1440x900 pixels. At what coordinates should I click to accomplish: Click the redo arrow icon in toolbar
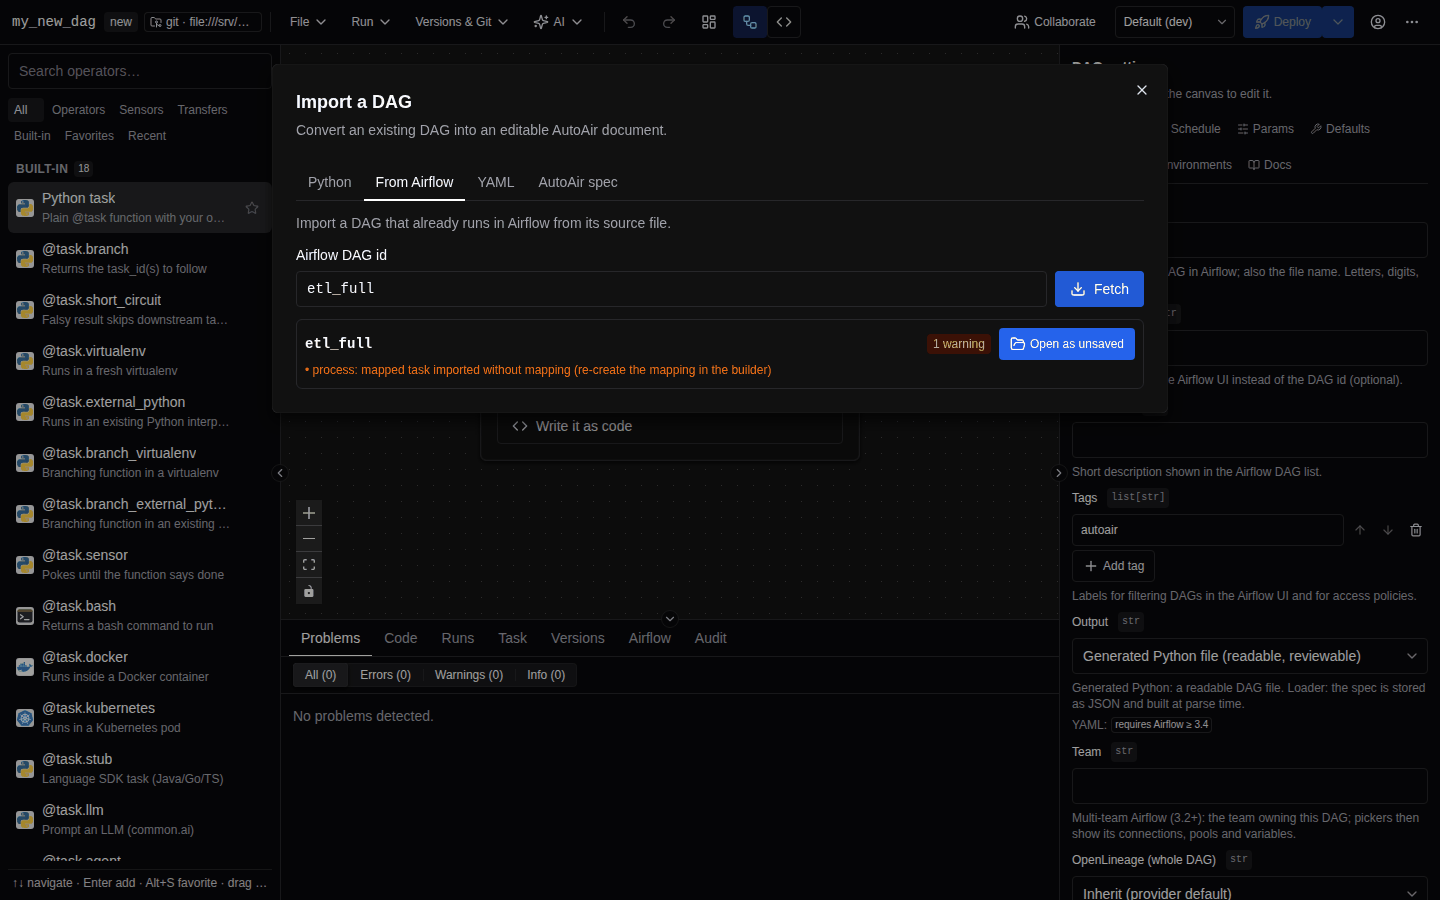click(x=669, y=22)
